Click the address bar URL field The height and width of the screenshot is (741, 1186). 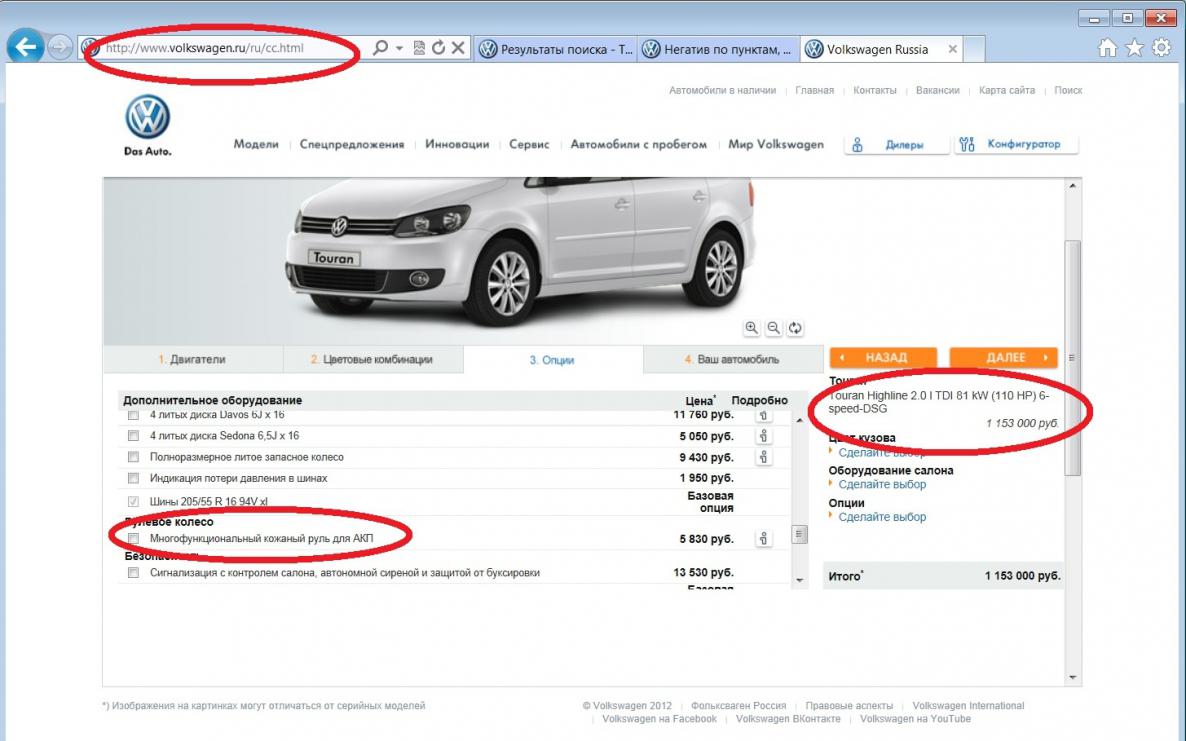[227, 48]
